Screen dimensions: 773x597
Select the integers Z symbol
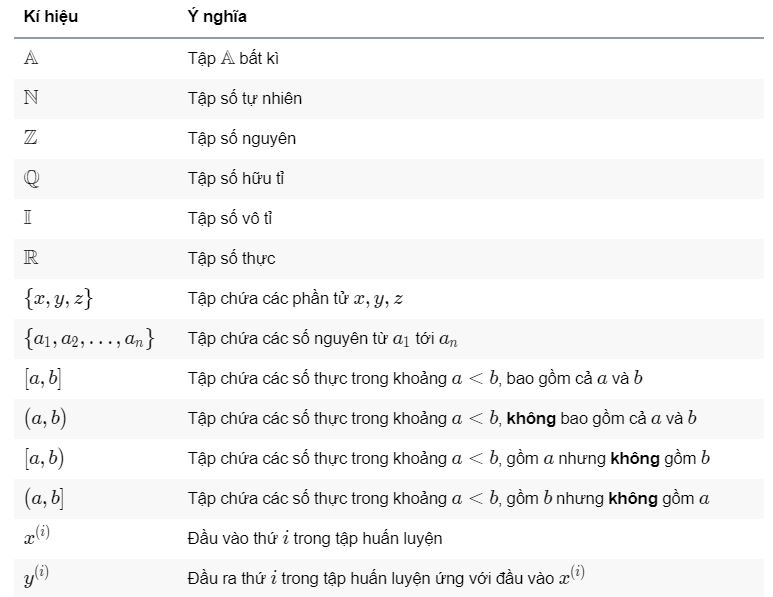[x=31, y=137]
